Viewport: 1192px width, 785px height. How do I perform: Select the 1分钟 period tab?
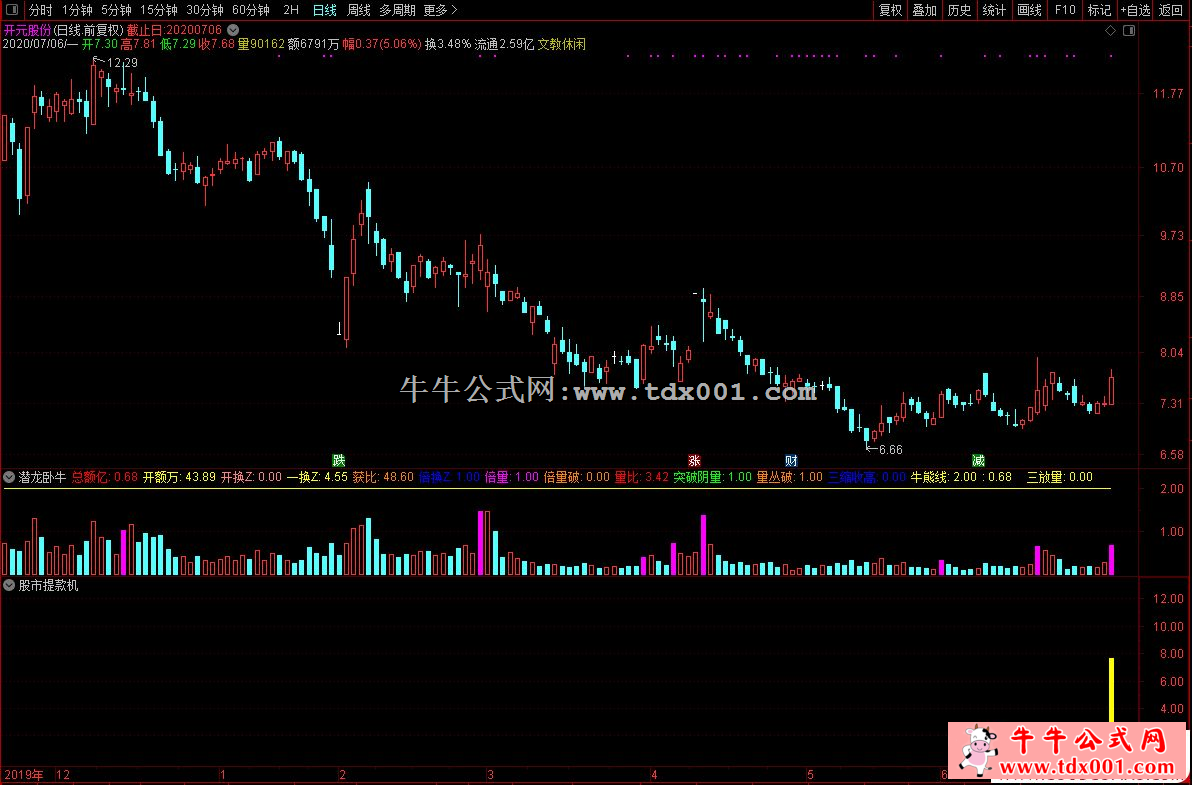(x=77, y=10)
